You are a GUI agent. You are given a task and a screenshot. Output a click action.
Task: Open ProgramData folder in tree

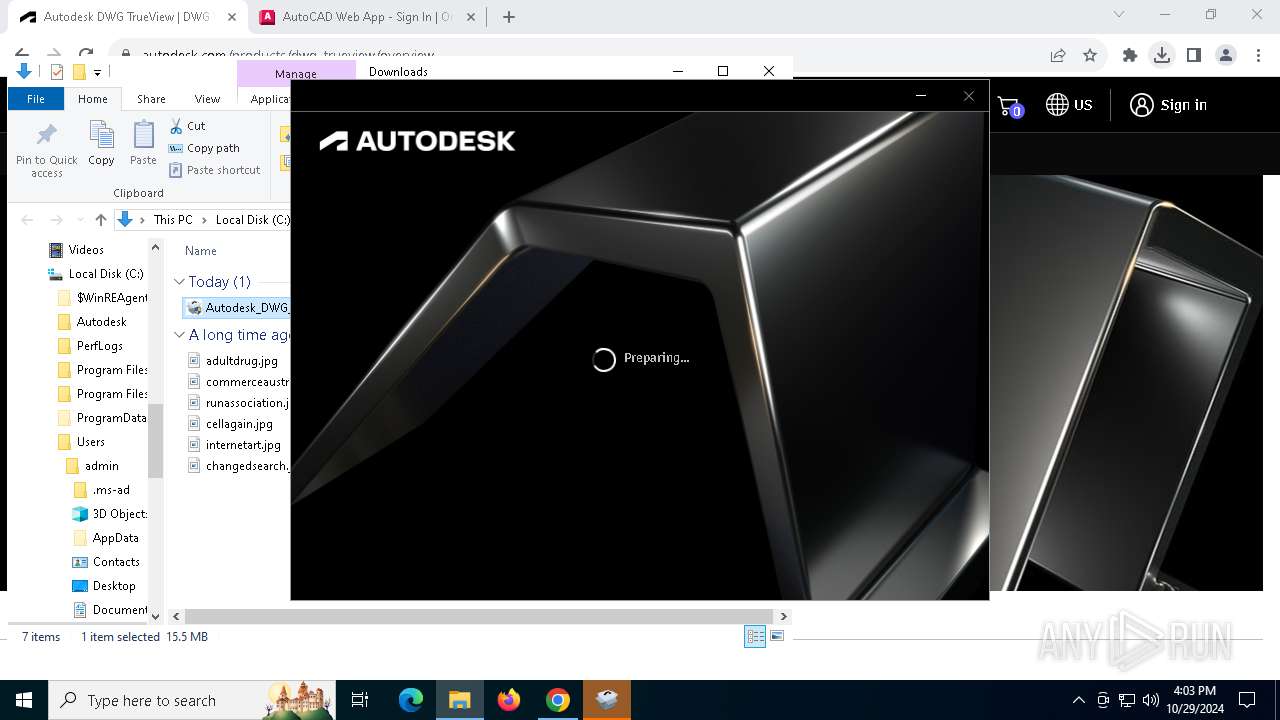point(111,418)
